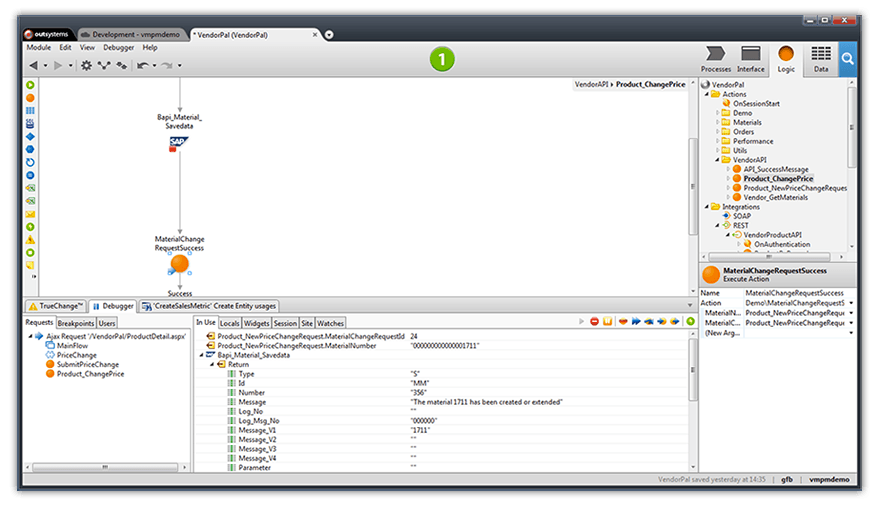Open the undo history dropdown arrow
Image resolution: width=880 pixels, height=508 pixels.
click(x=154, y=66)
